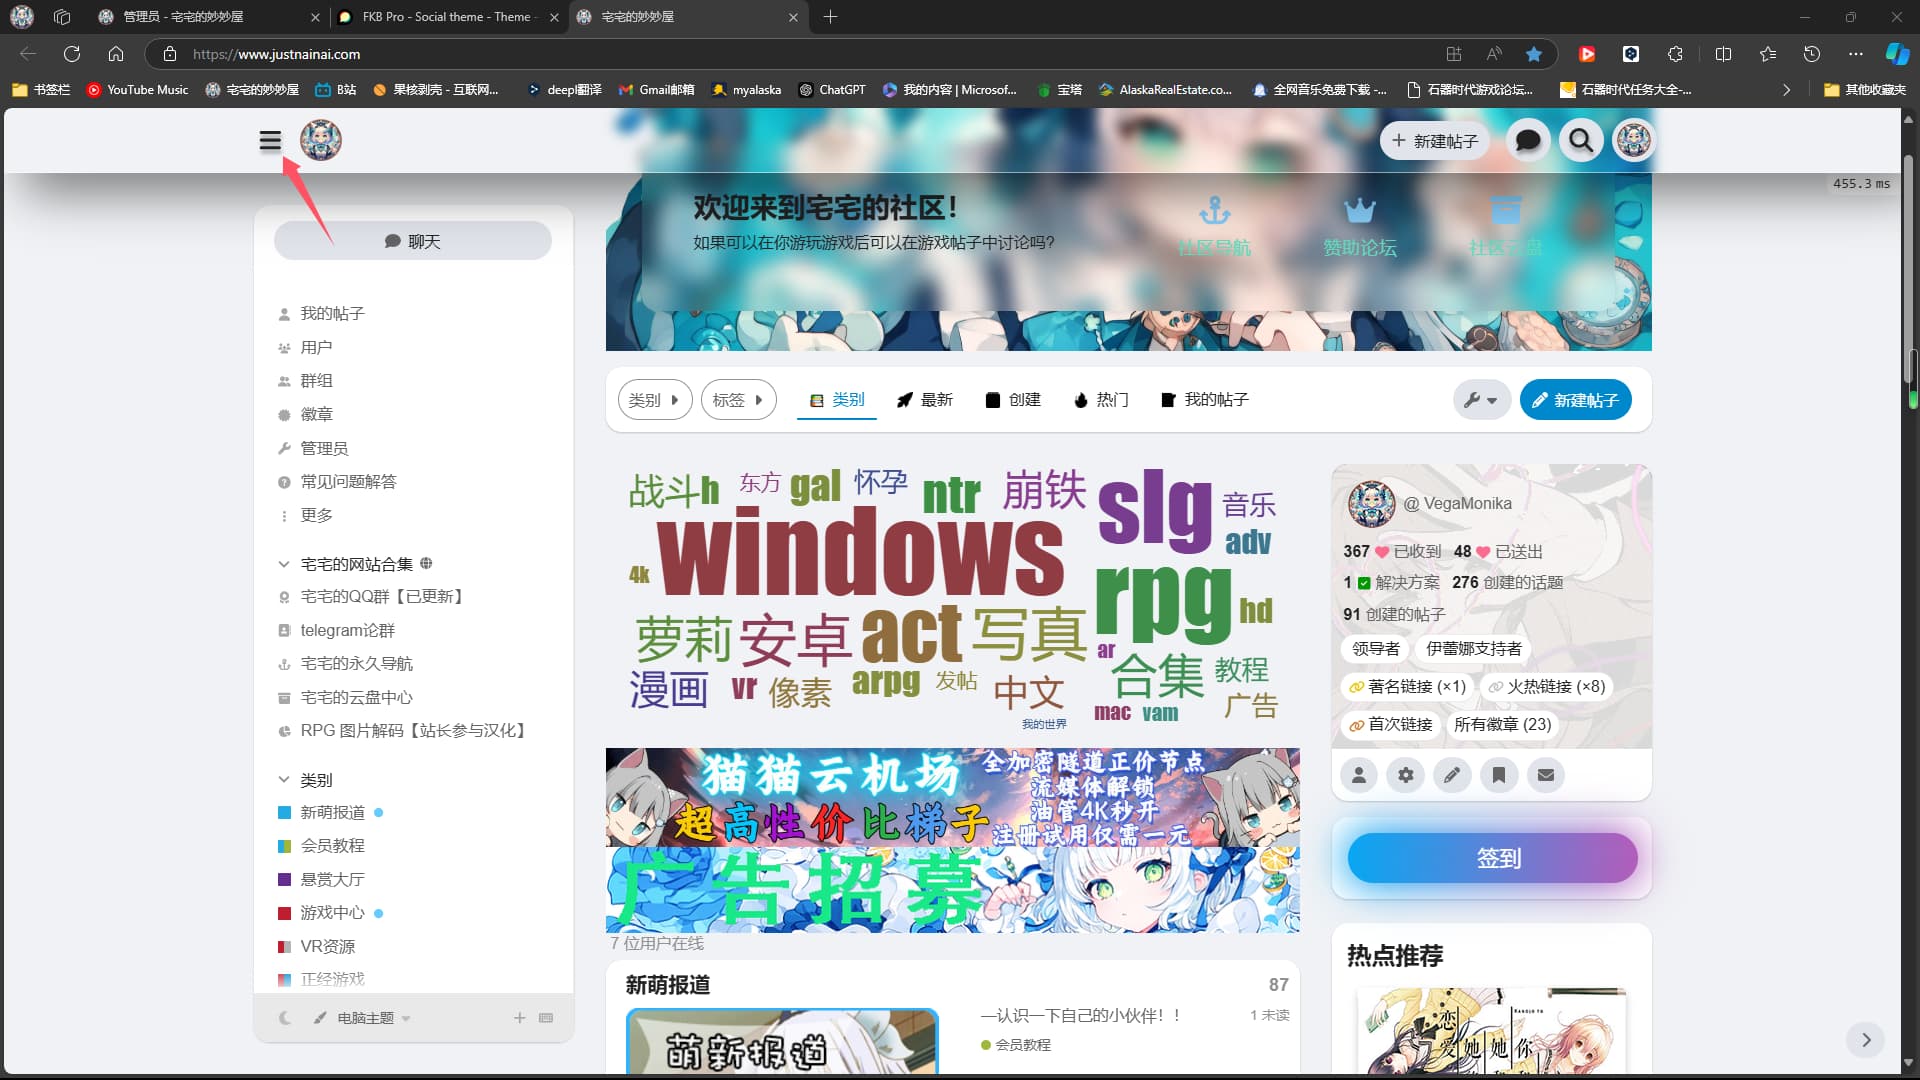This screenshot has width=1920, height=1080.
Task: Open the bookmark icon in profile card
Action: (x=1499, y=775)
